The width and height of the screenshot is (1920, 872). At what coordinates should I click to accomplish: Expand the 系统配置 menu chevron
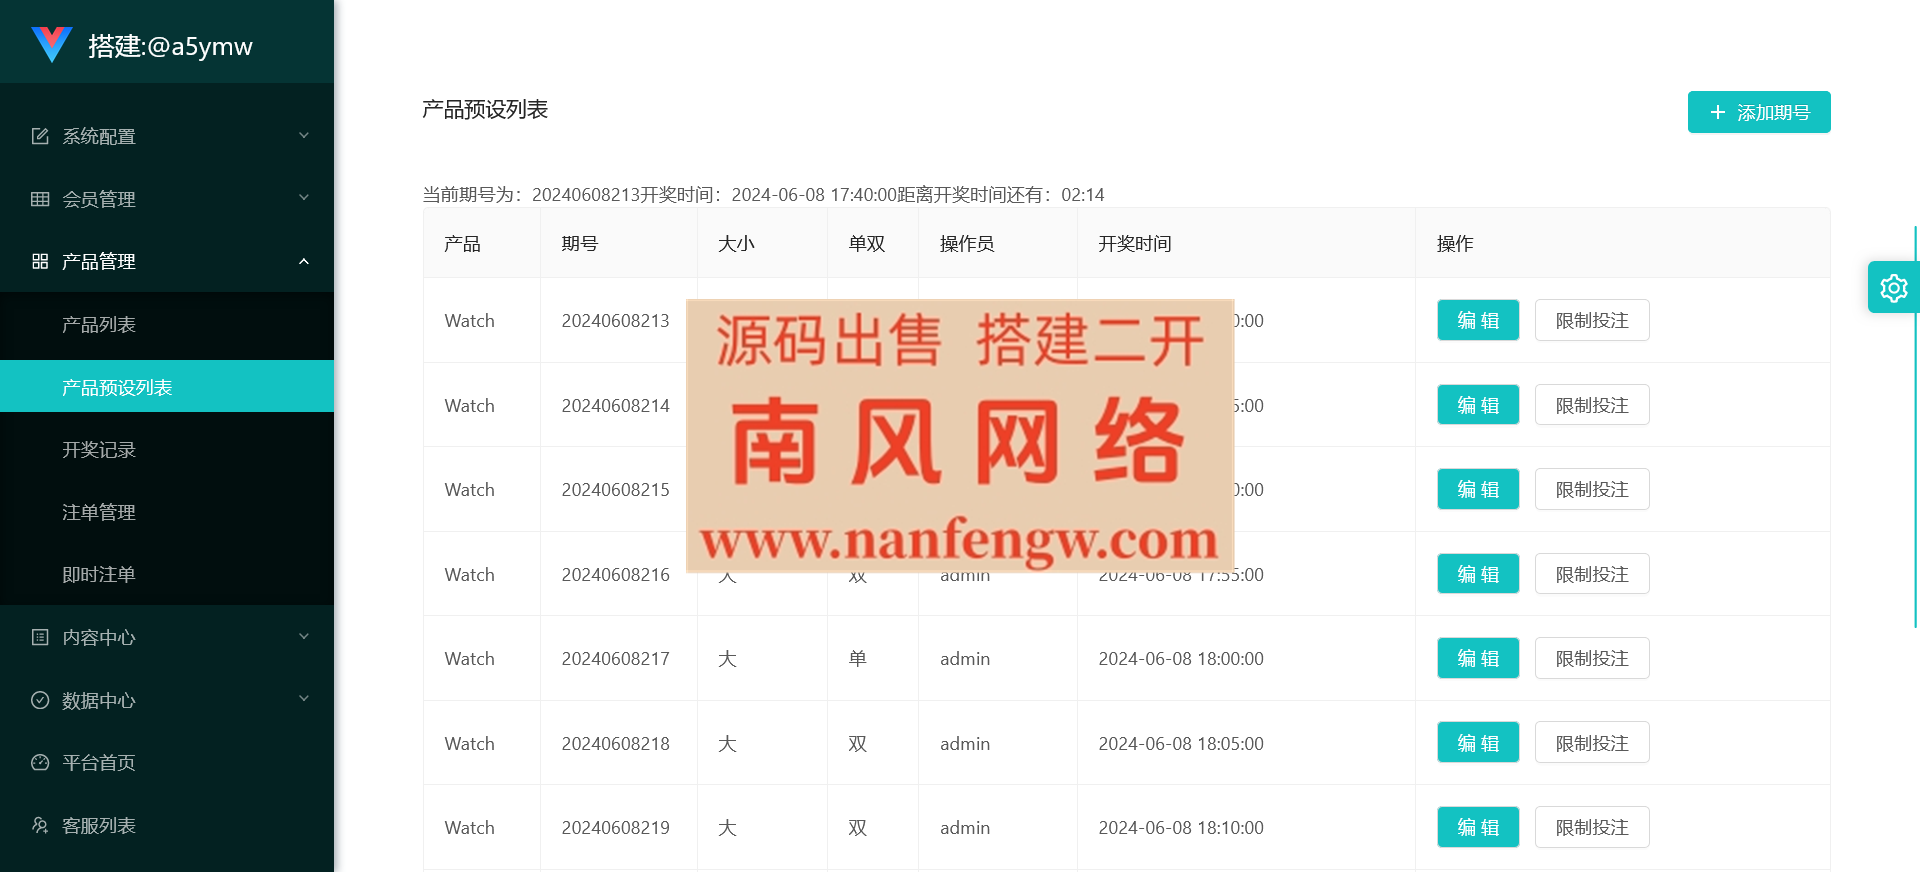point(304,136)
